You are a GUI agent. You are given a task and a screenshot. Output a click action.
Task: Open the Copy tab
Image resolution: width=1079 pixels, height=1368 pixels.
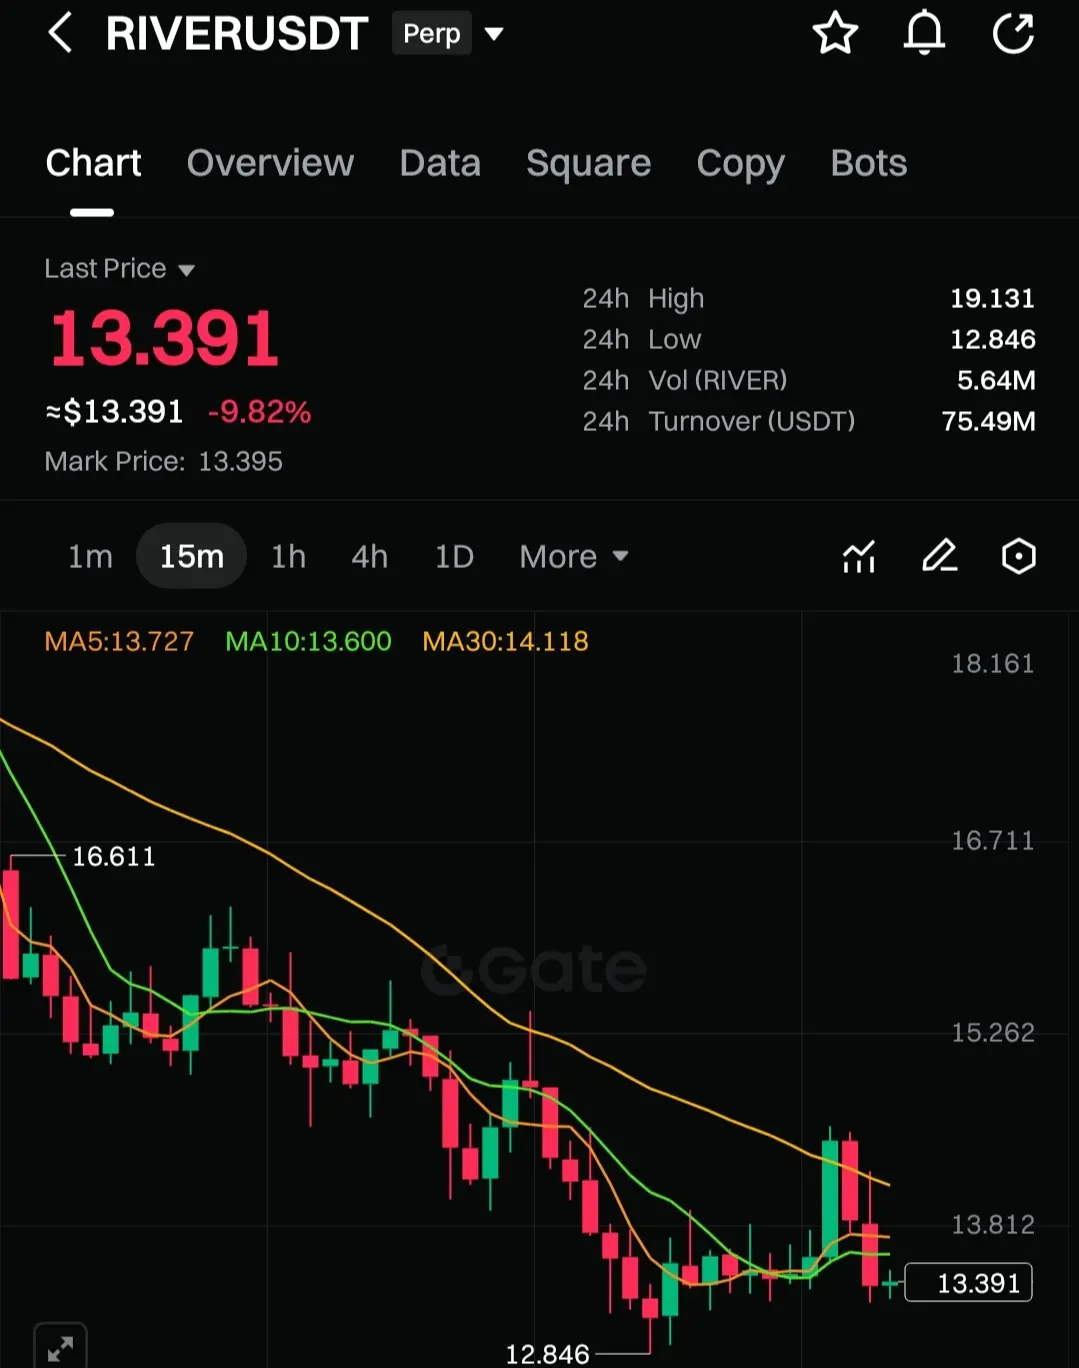[x=740, y=164]
